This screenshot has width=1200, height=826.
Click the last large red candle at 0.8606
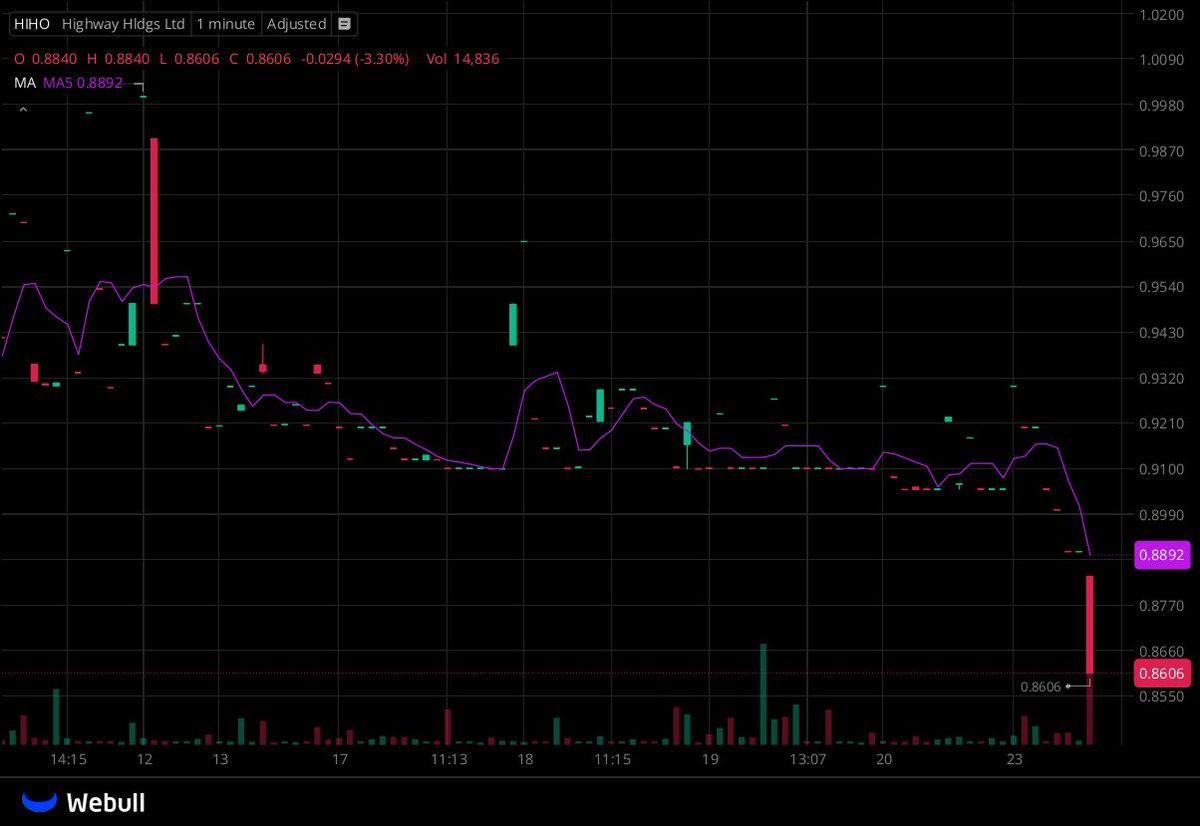[x=1090, y=625]
